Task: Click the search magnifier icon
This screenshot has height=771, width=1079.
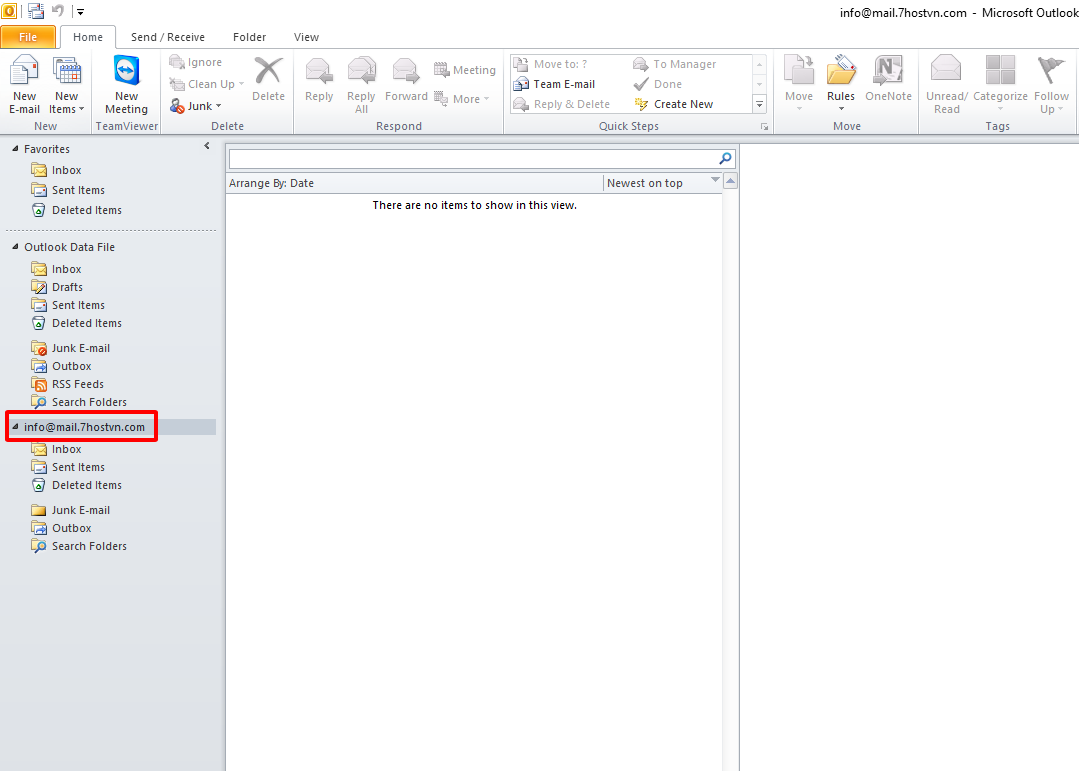Action: click(x=725, y=159)
